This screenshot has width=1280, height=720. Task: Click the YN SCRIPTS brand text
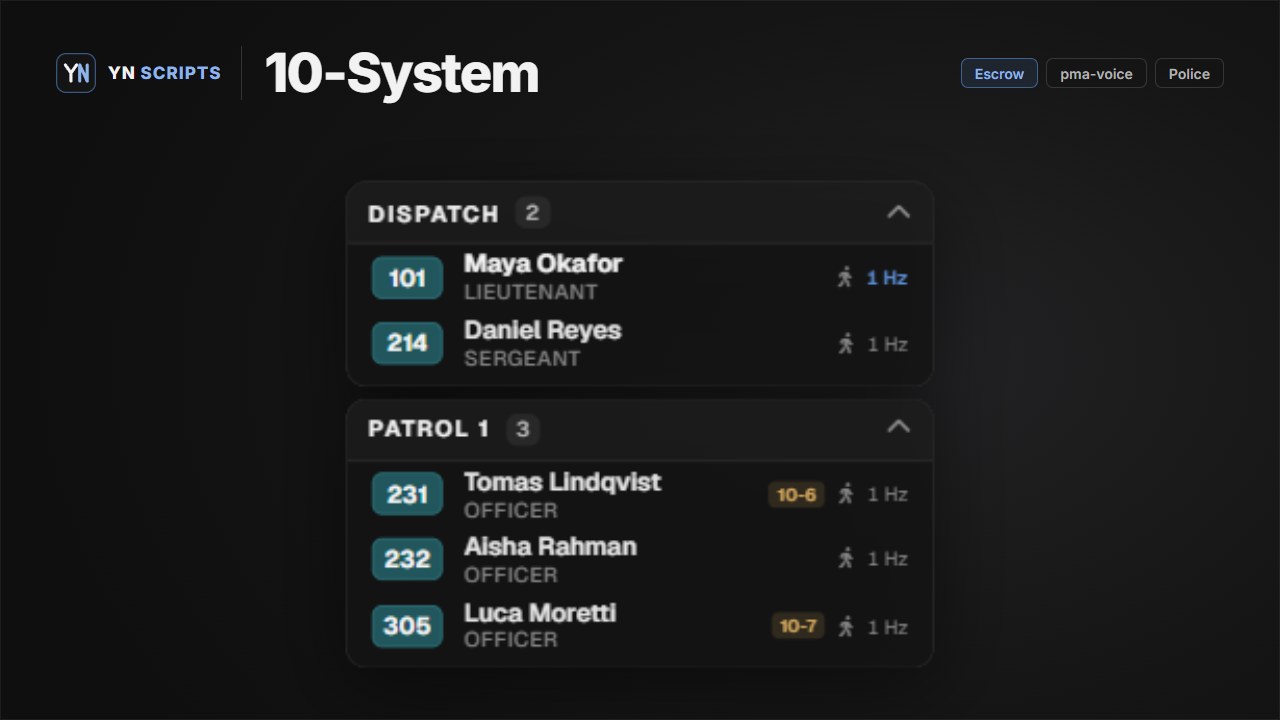pos(164,73)
